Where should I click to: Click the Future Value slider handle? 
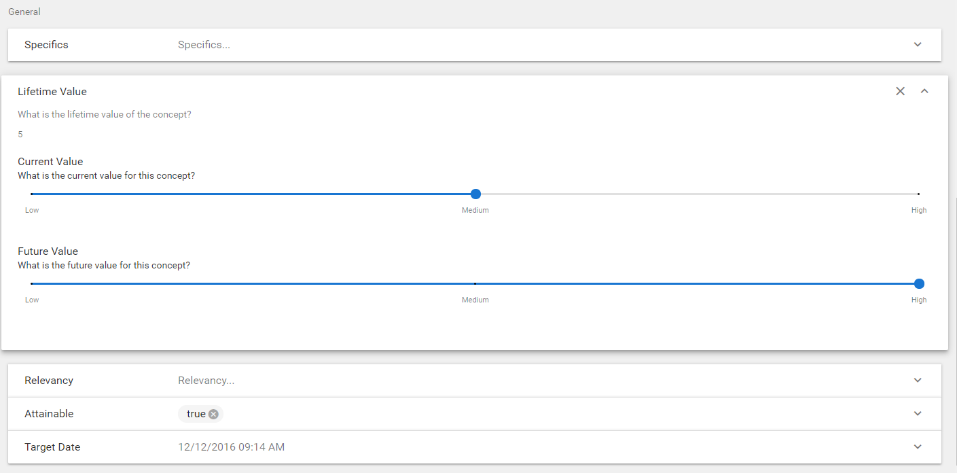click(919, 284)
